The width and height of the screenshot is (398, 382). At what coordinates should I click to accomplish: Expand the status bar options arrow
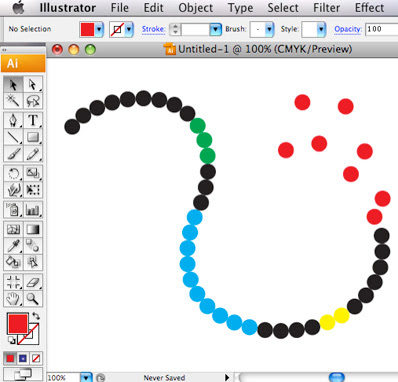point(227,378)
